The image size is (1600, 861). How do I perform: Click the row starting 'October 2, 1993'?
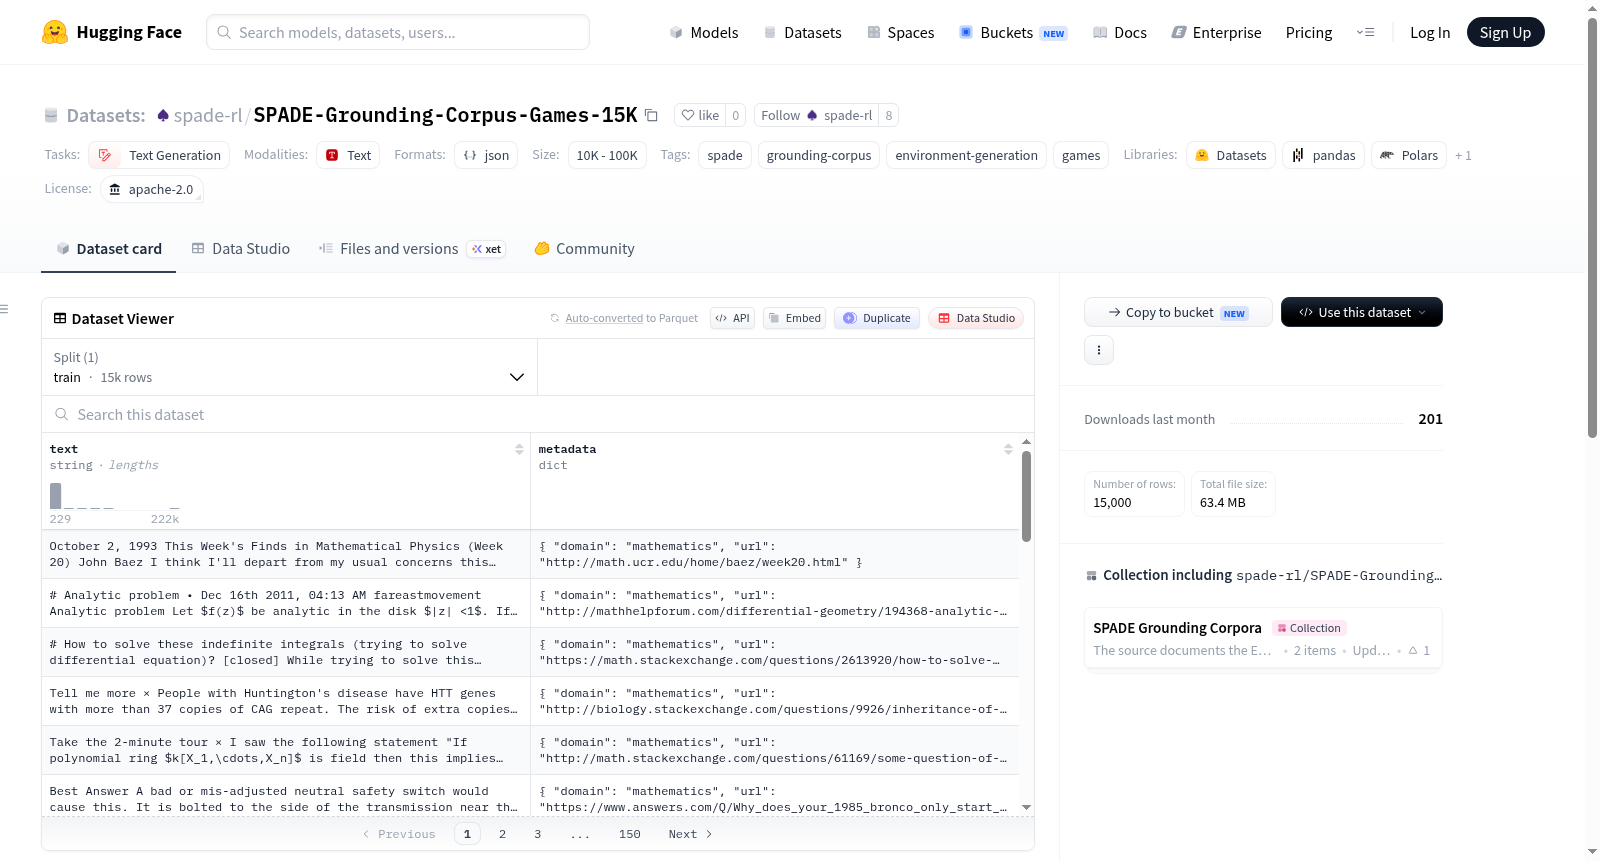pos(530,554)
